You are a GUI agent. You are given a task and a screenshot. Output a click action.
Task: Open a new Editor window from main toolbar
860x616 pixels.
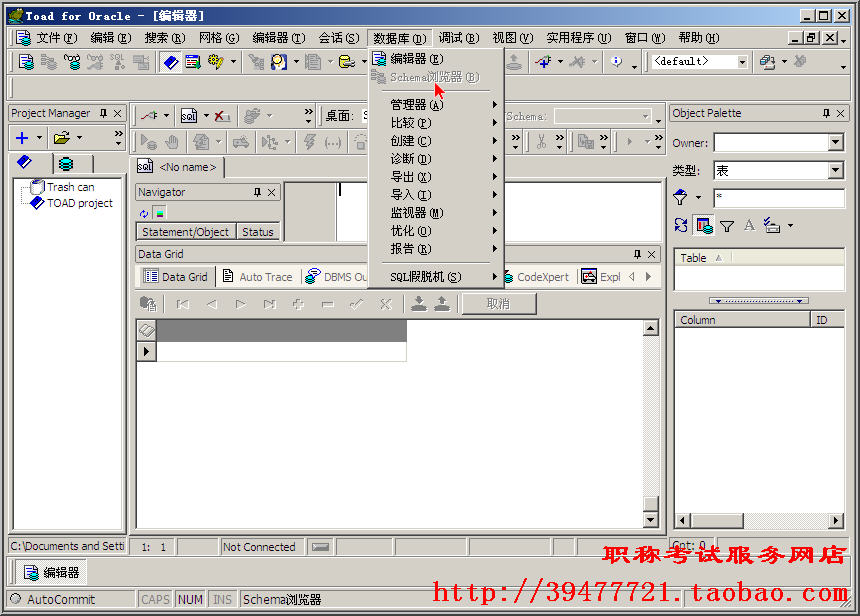[26, 62]
